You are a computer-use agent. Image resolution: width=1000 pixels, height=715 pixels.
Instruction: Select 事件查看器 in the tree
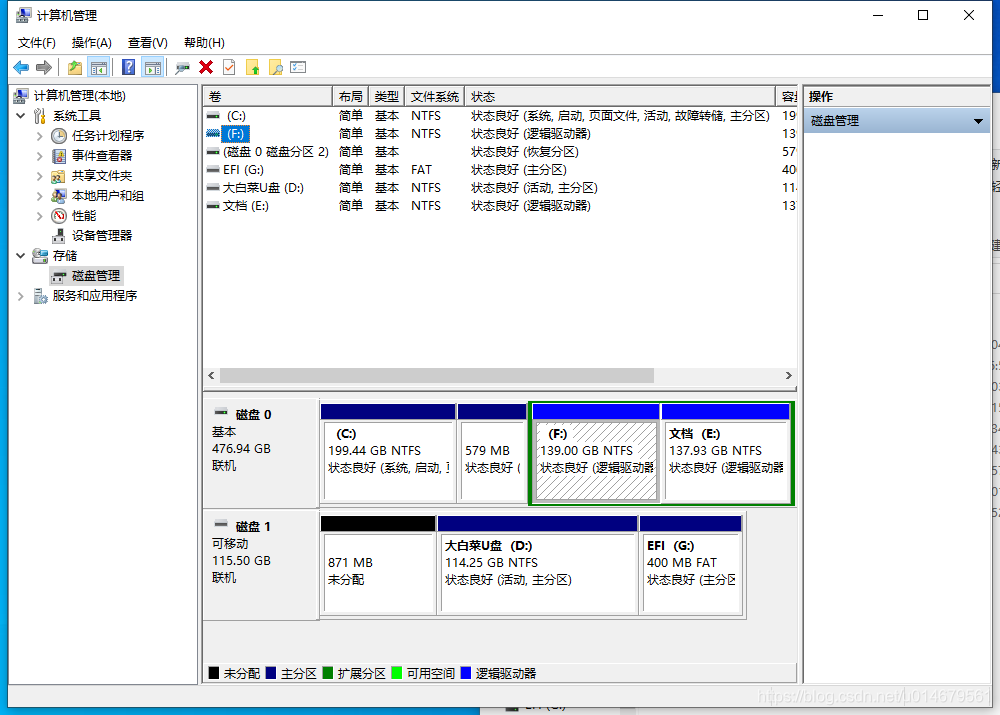point(102,156)
